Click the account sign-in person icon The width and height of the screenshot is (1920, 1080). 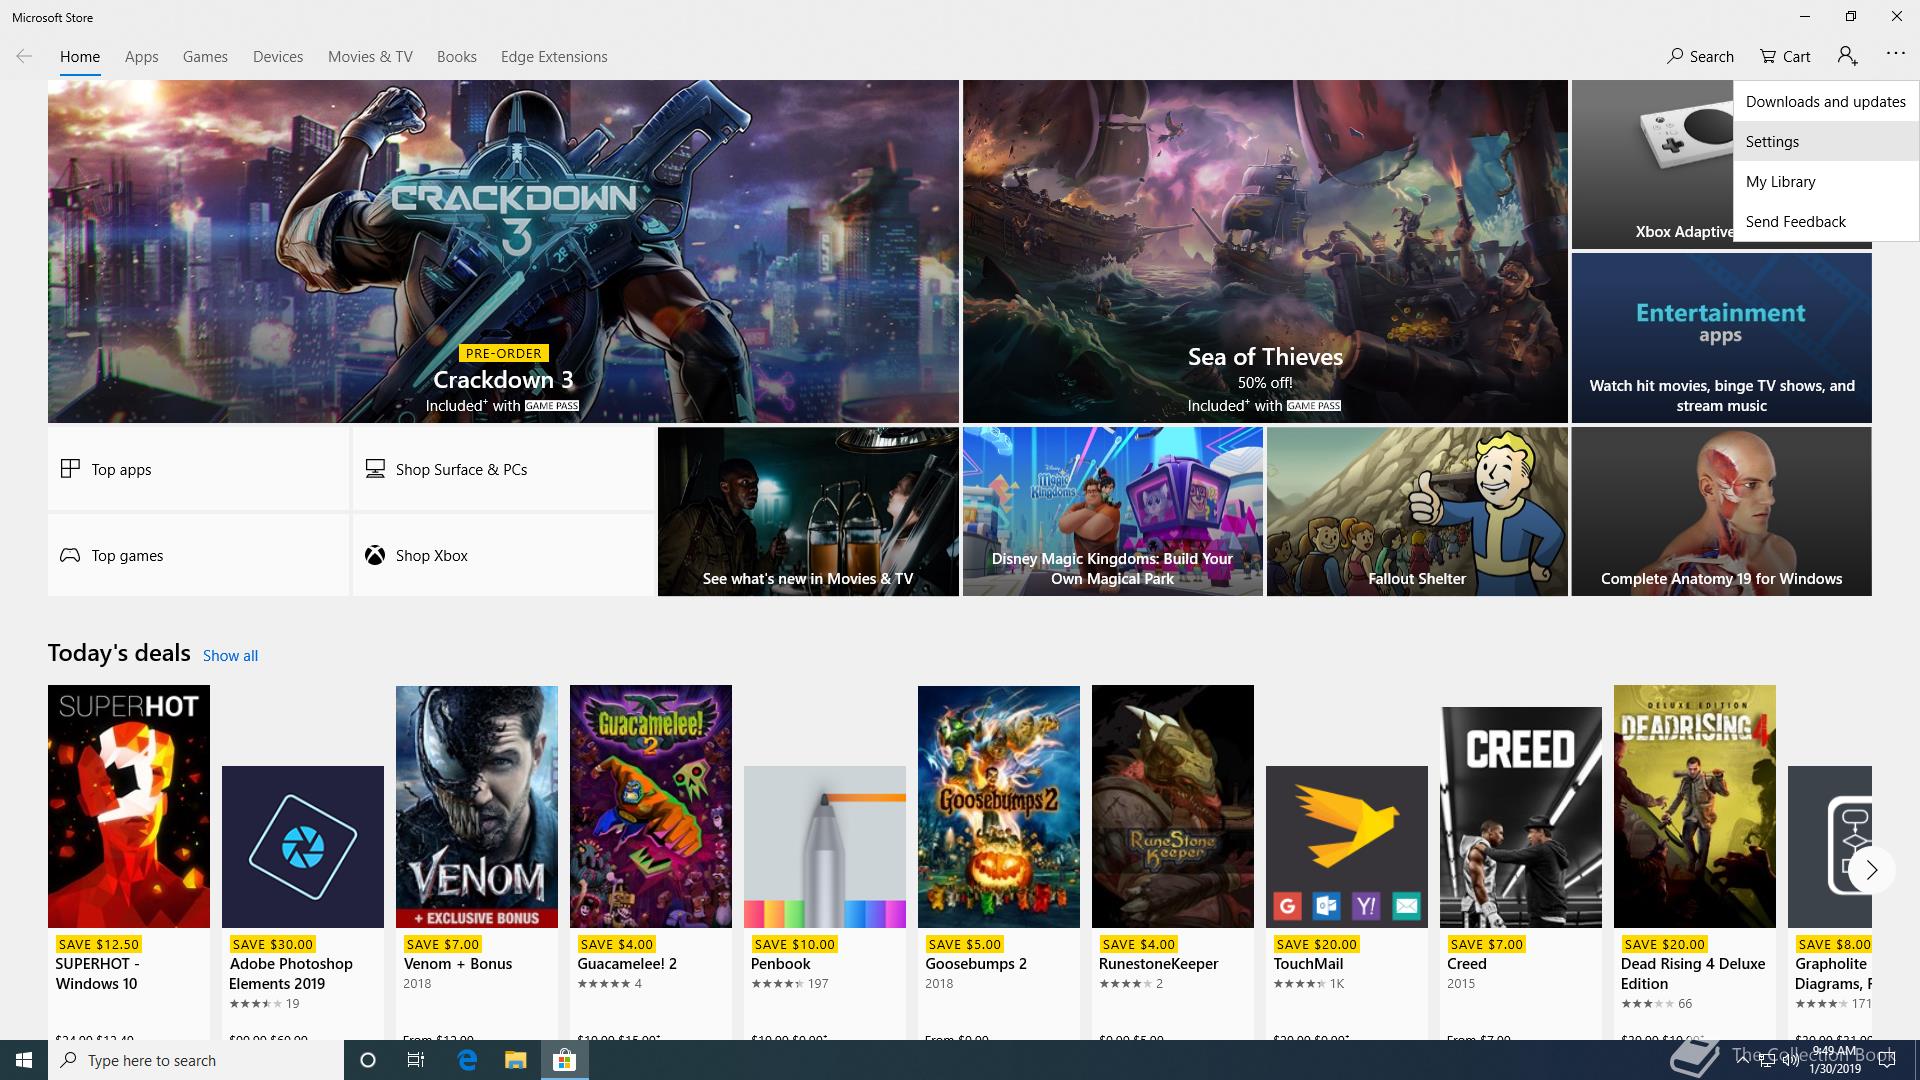1847,56
